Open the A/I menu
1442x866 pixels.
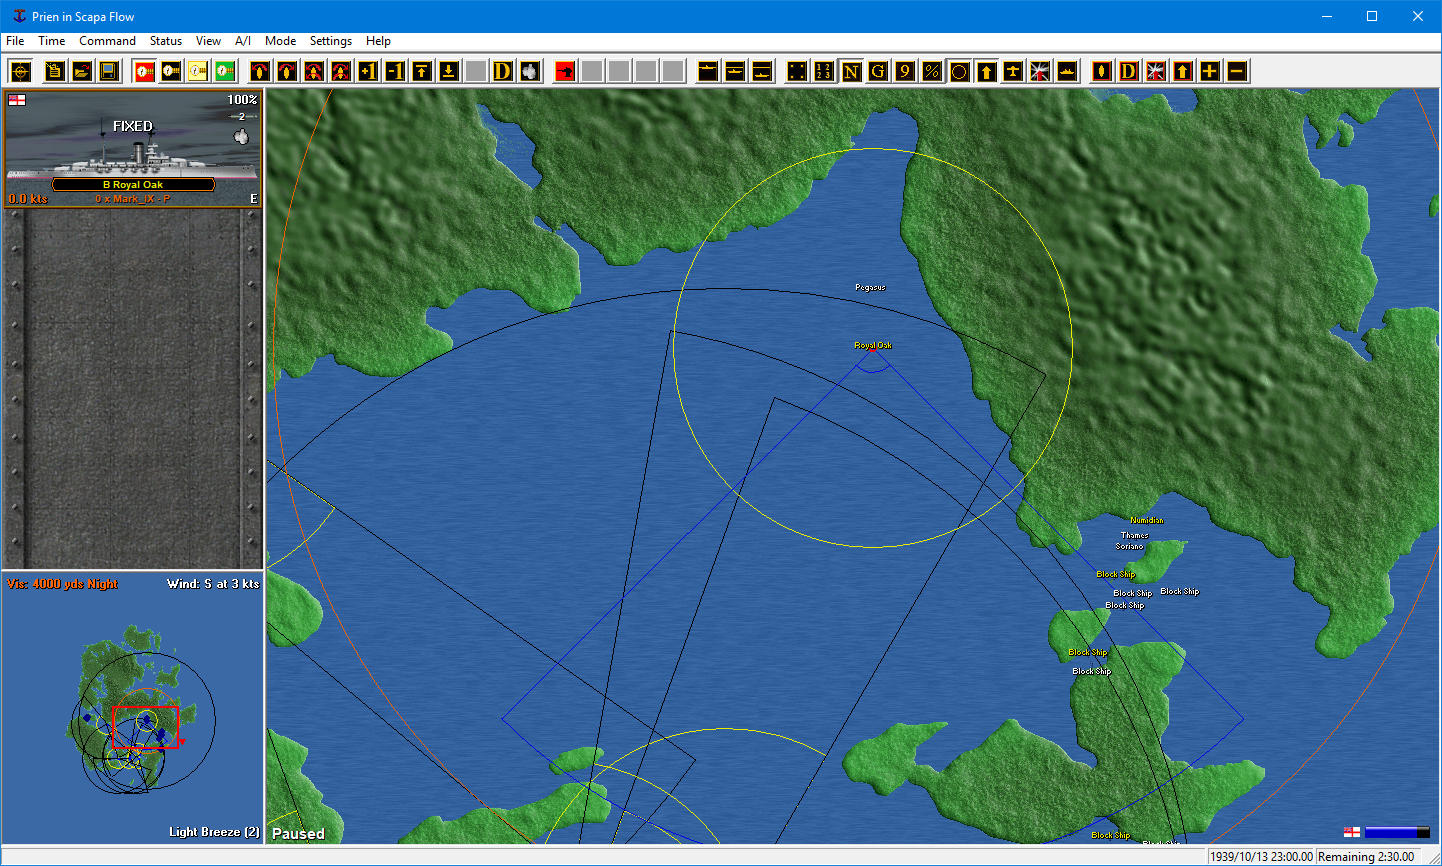242,41
